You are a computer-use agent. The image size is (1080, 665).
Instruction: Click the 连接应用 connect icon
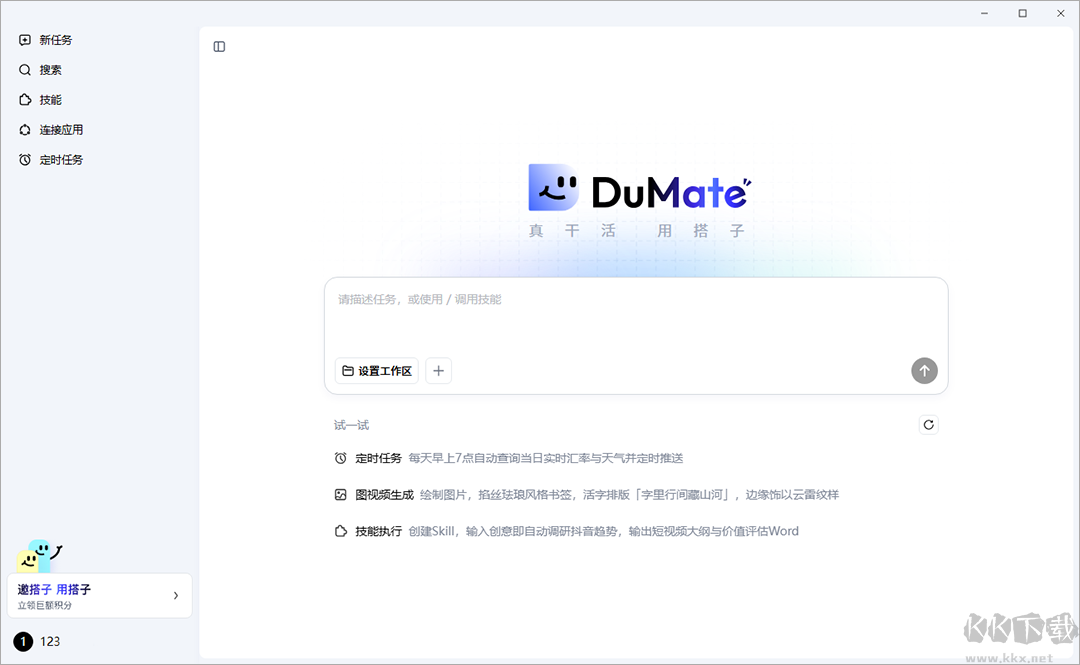click(25, 130)
